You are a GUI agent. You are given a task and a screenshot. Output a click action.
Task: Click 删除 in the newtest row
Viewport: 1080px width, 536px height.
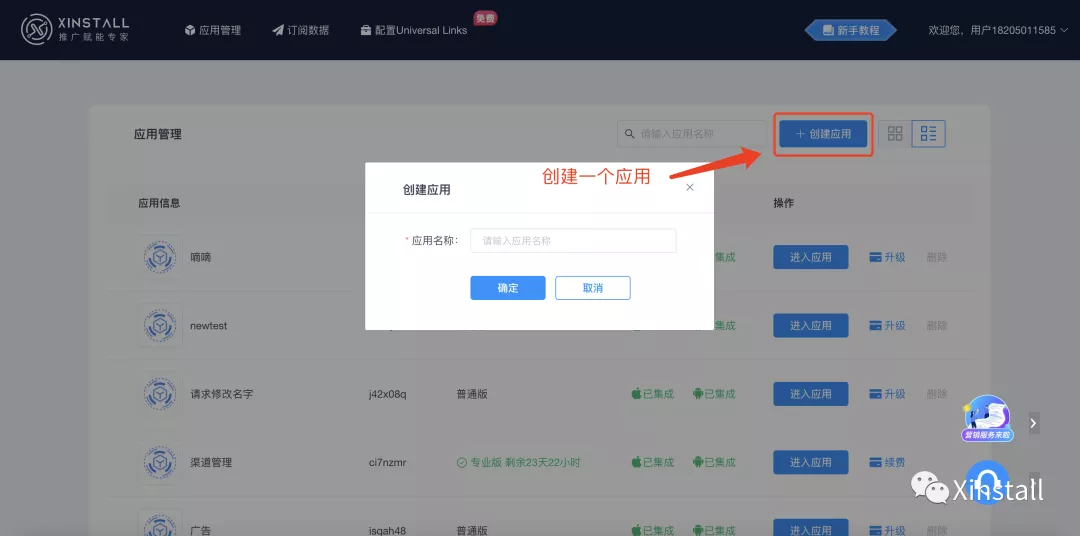[937, 325]
